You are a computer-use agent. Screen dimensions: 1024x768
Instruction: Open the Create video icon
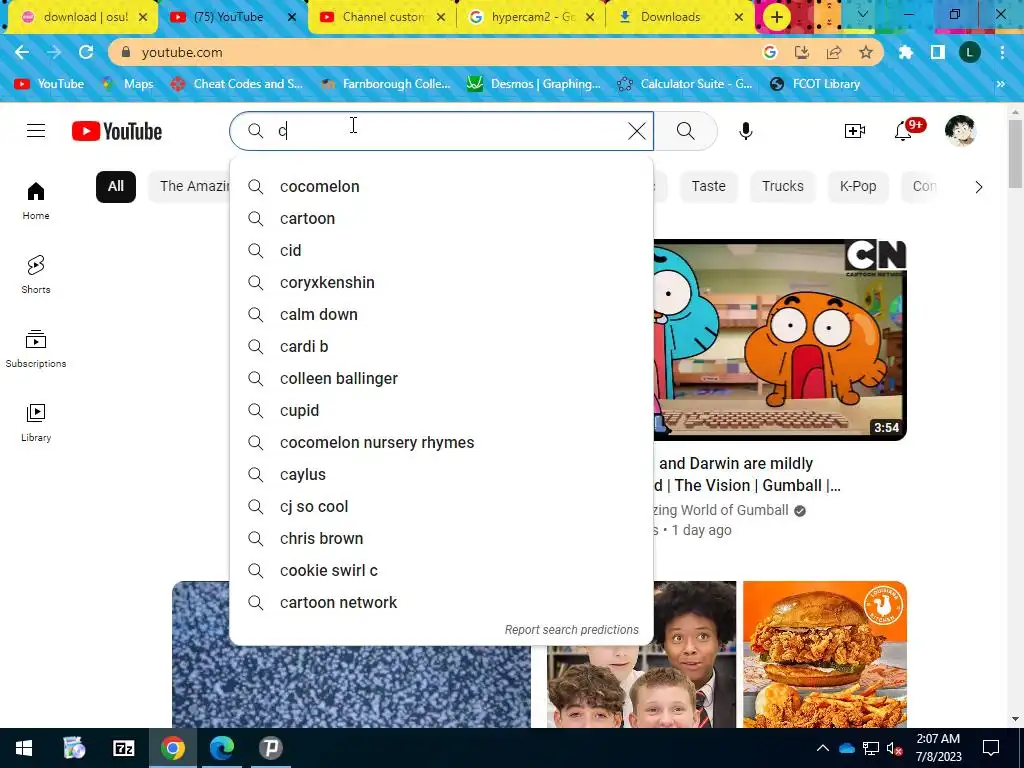point(854,131)
